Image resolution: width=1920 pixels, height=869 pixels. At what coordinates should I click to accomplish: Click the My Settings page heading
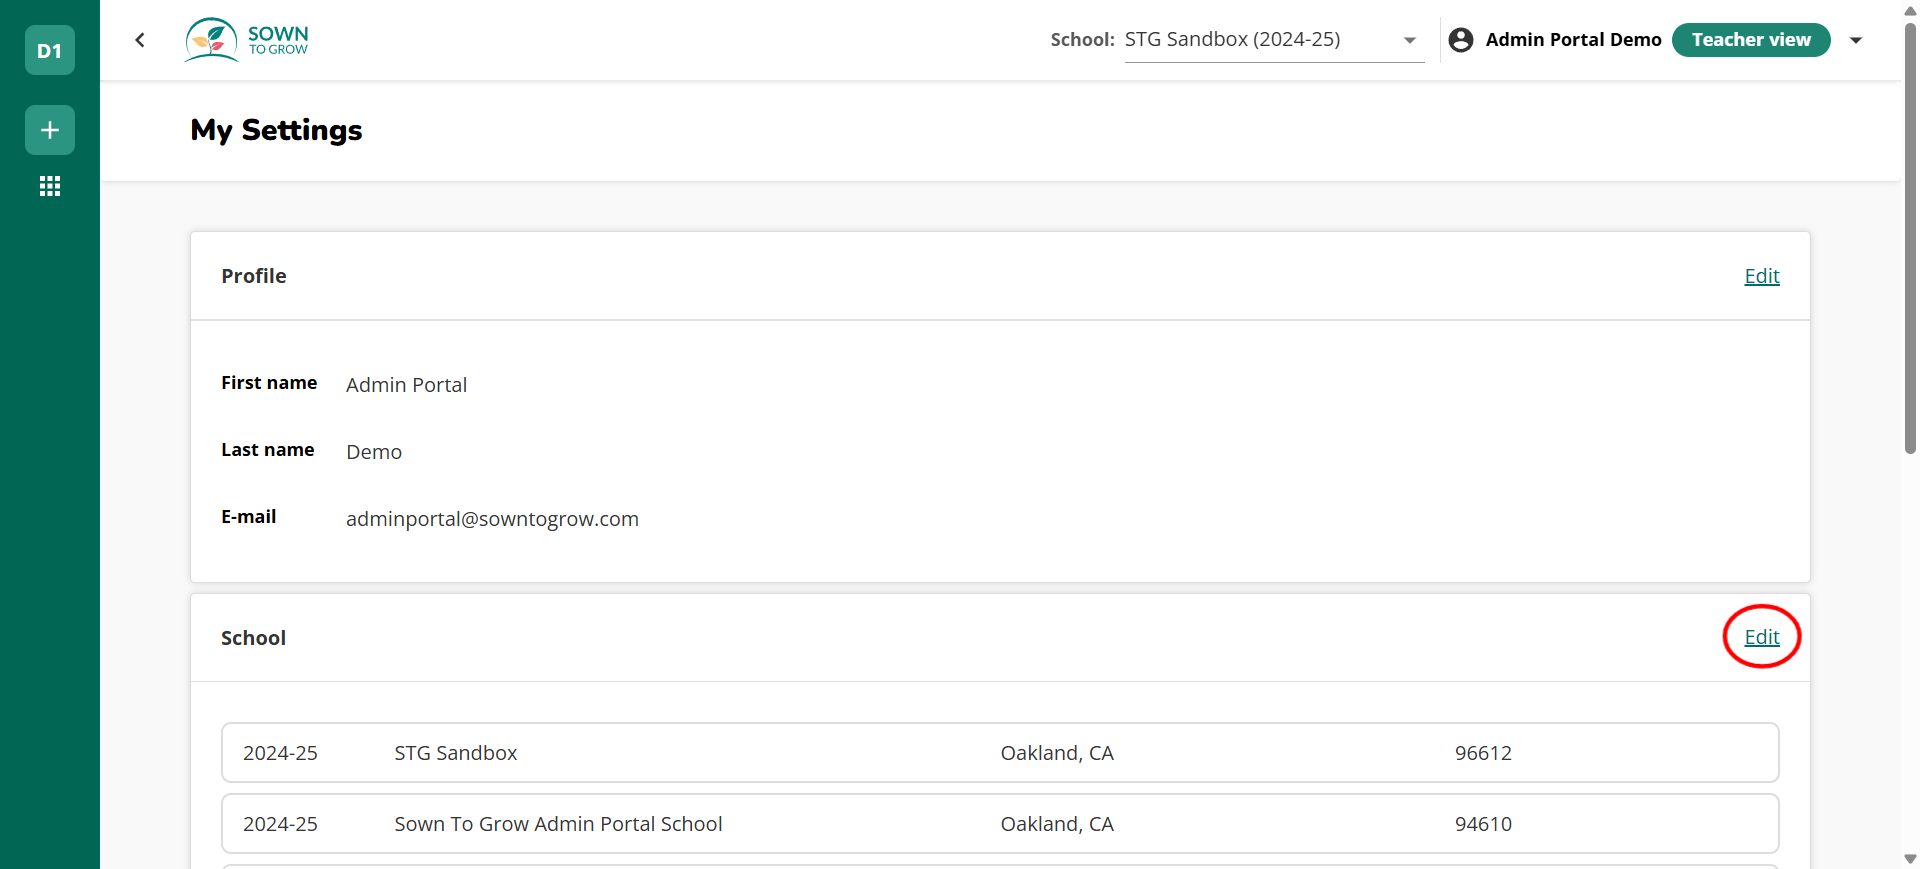tap(276, 130)
